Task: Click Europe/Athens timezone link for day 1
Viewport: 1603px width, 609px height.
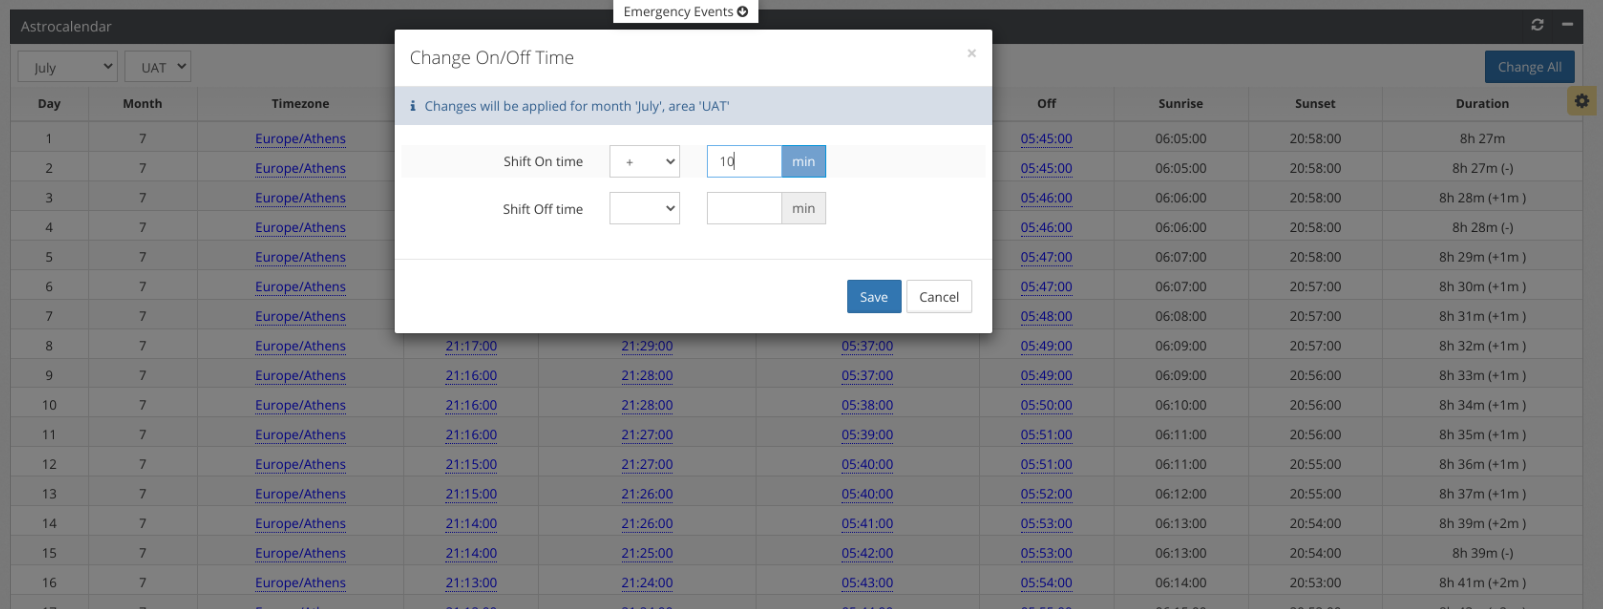Action: pyautogui.click(x=300, y=139)
